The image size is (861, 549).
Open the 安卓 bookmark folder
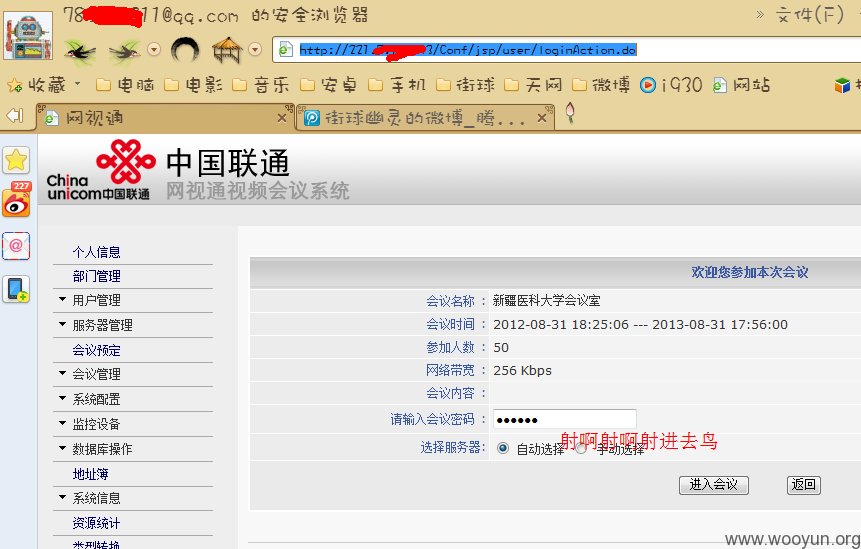pyautogui.click(x=329, y=85)
